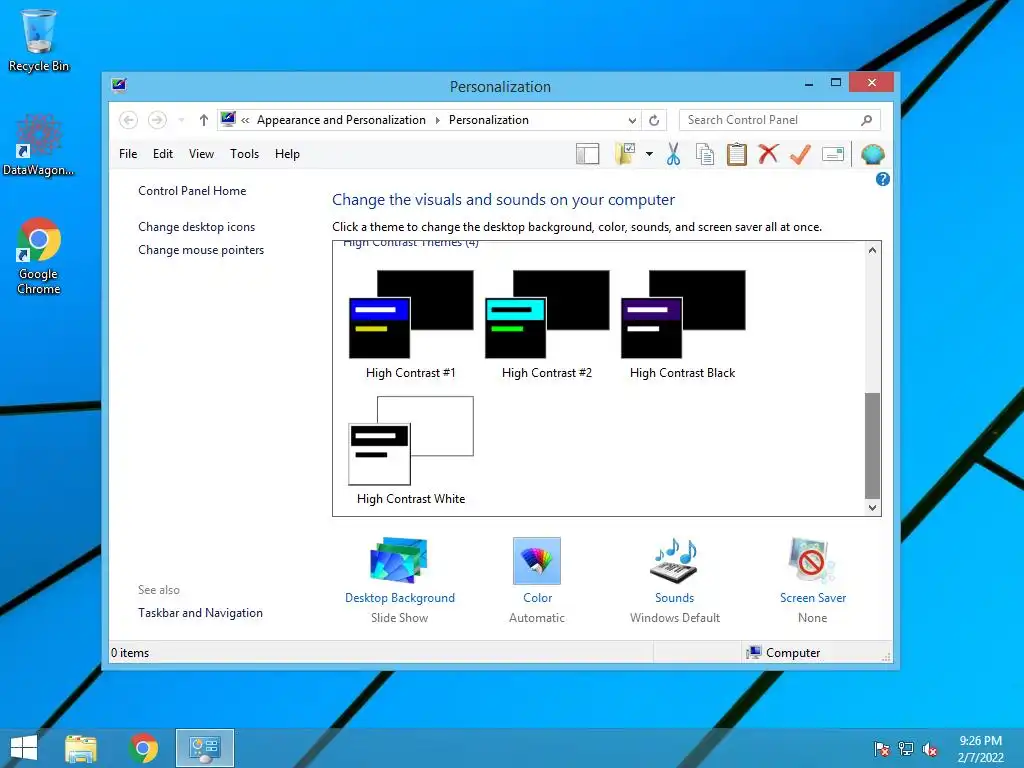Click the Desktop Background icon
1024x768 pixels.
pos(399,560)
